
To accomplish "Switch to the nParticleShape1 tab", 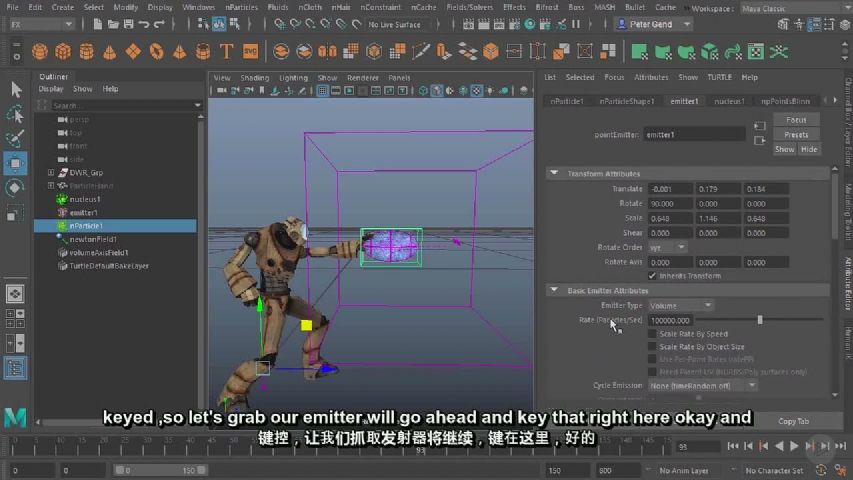I will pyautogui.click(x=627, y=101).
